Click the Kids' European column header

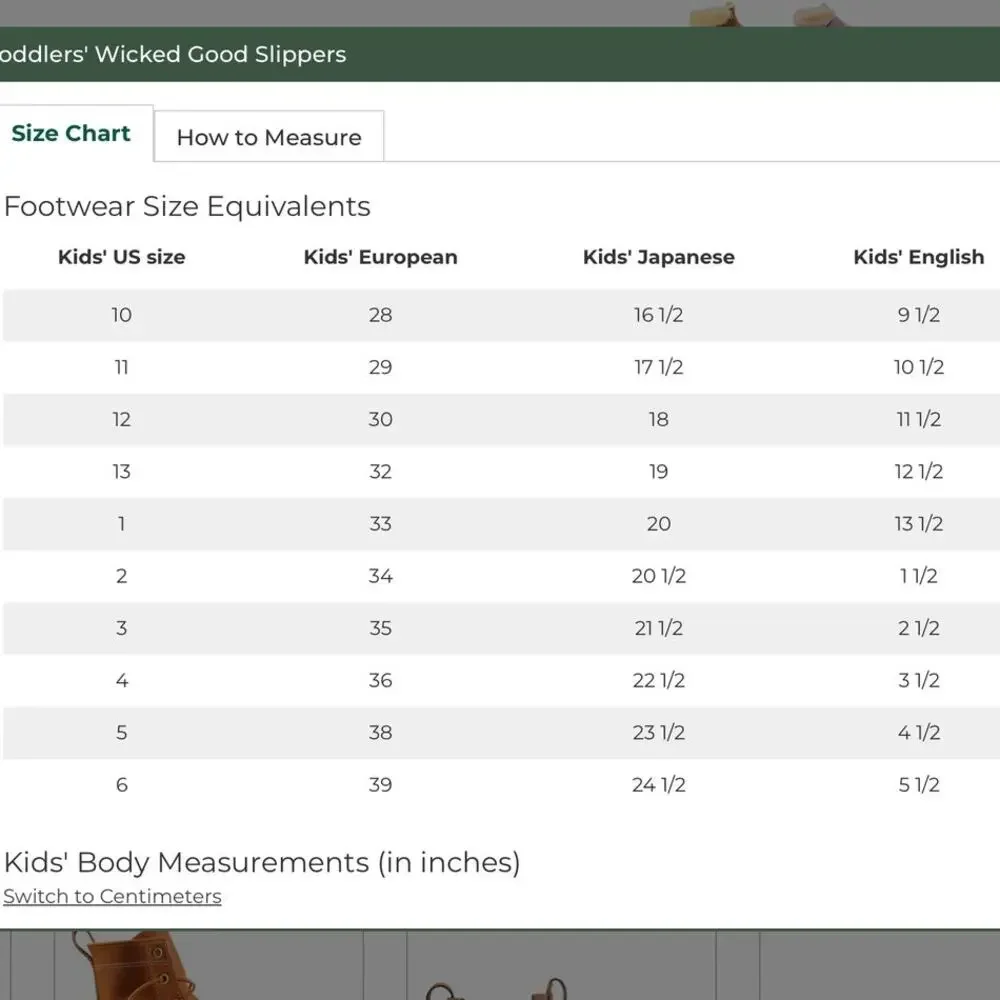381,256
